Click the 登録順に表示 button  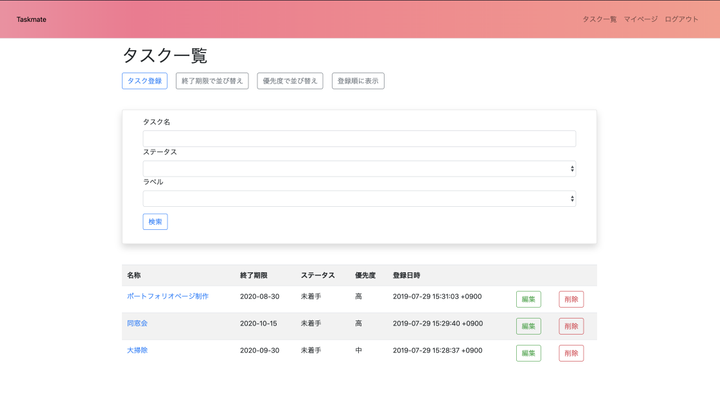(358, 81)
